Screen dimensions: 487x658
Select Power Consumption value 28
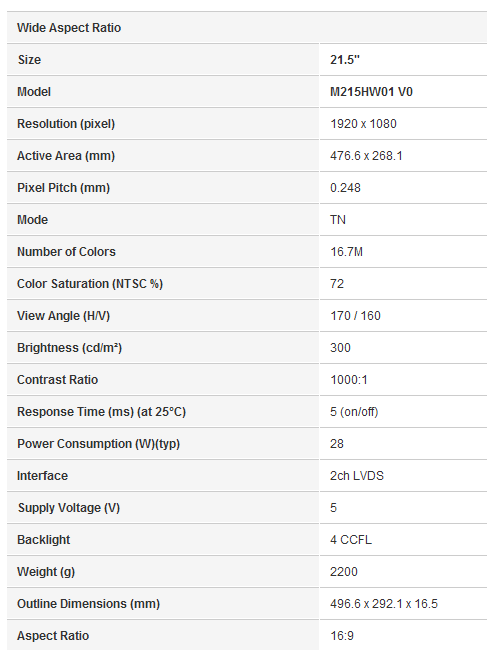pyautogui.click(x=337, y=444)
